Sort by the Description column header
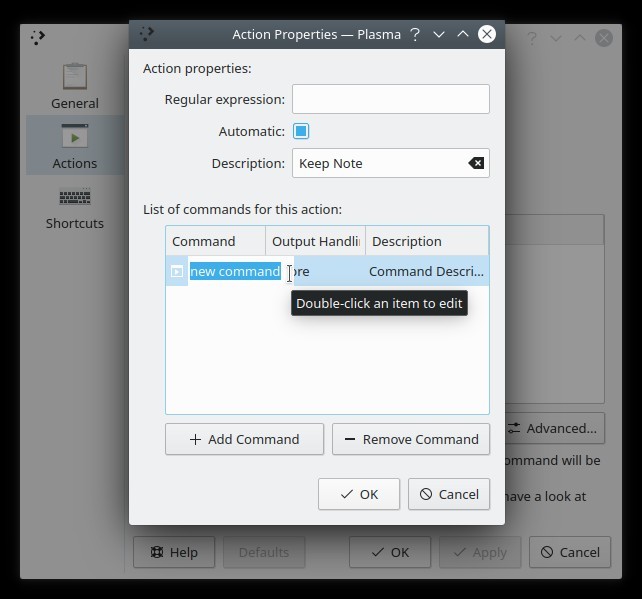The image size is (642, 599). [427, 241]
